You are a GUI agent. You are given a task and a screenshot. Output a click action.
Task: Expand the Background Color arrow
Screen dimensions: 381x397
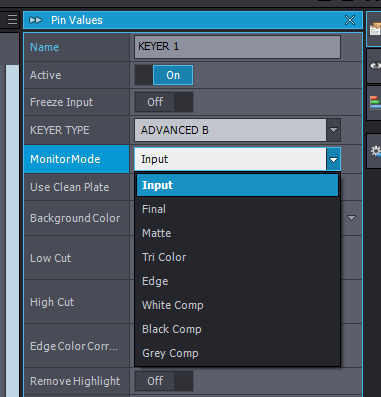pyautogui.click(x=351, y=218)
